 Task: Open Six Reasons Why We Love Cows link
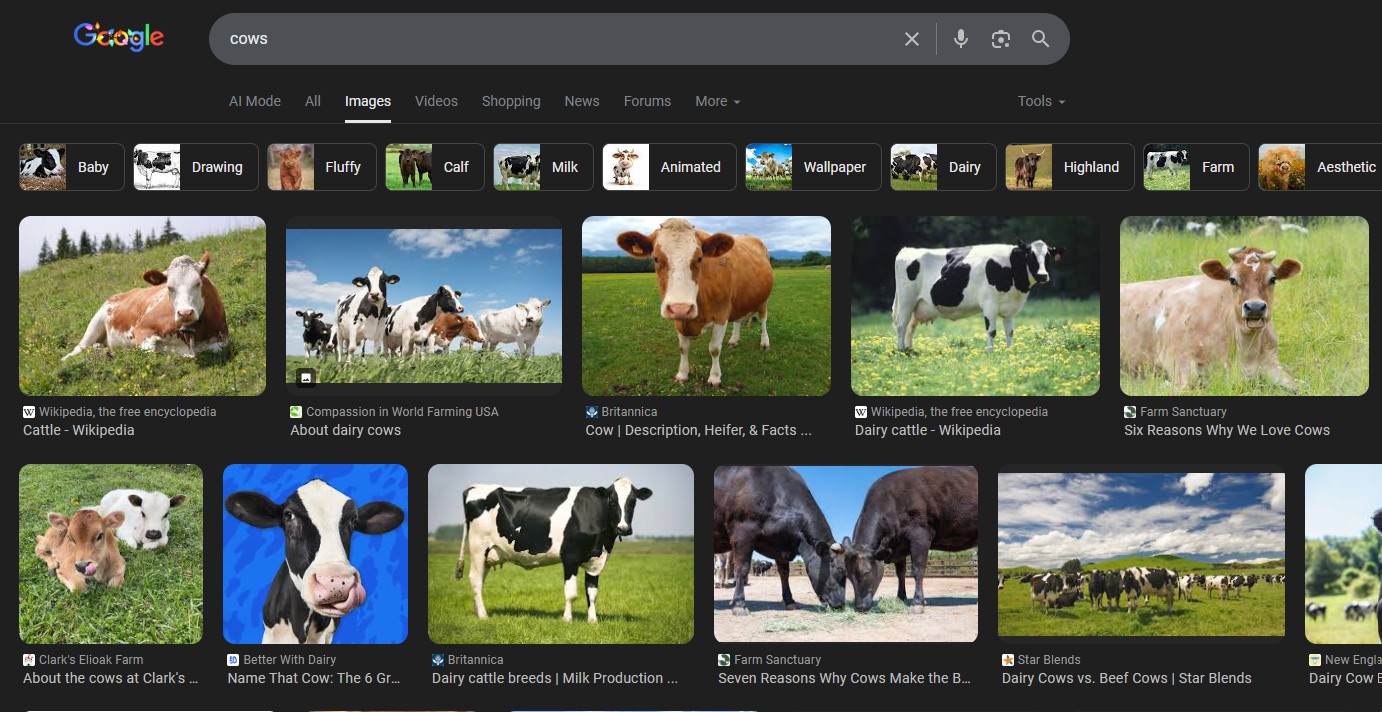[x=1226, y=430]
